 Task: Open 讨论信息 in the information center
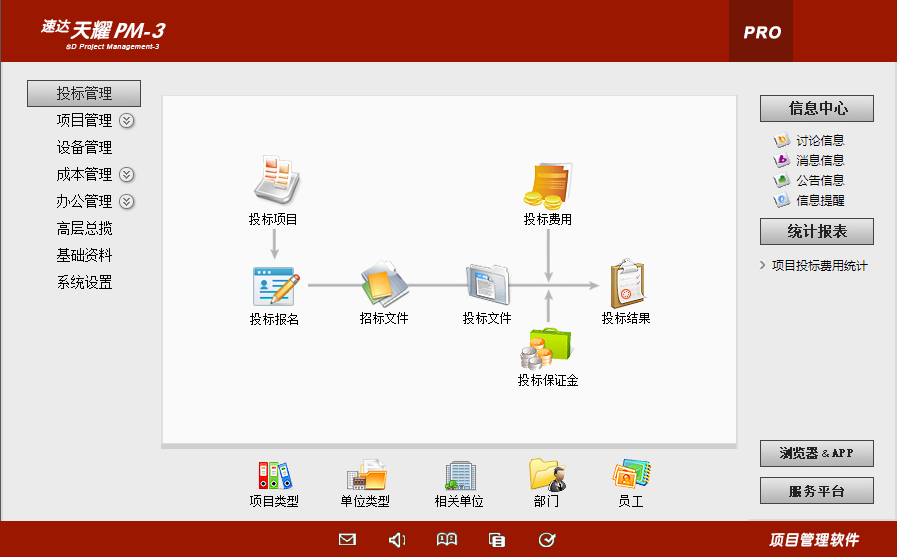point(819,141)
